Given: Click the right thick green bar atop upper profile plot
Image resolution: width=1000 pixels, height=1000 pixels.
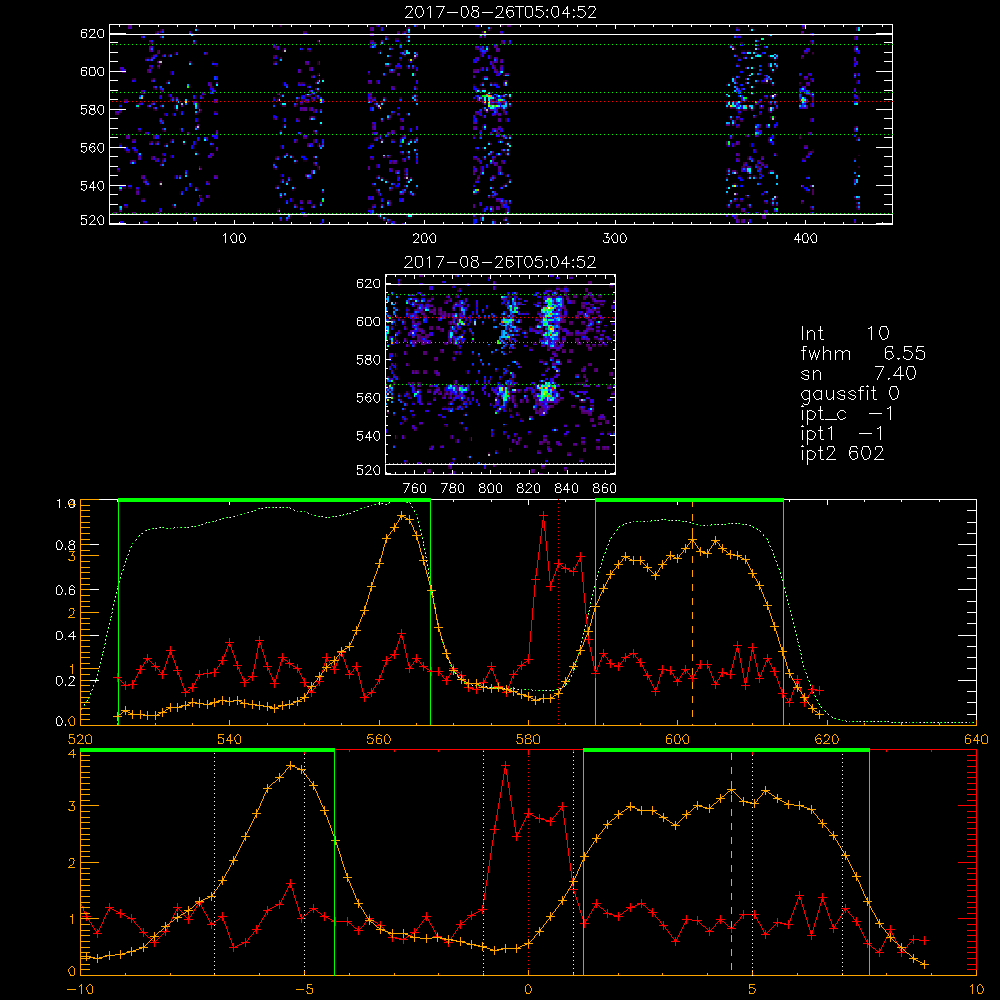Looking at the screenshot, I should click(689, 500).
